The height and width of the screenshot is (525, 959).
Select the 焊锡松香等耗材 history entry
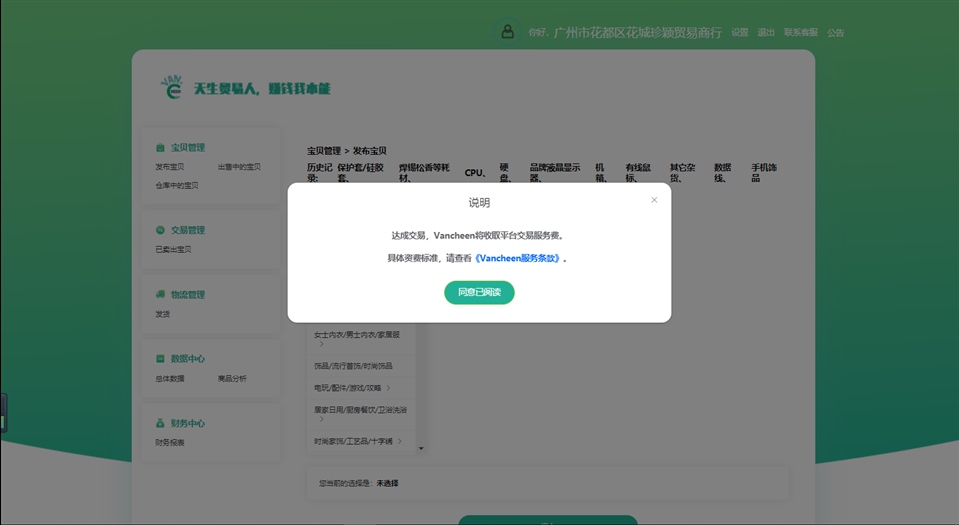pos(424,173)
